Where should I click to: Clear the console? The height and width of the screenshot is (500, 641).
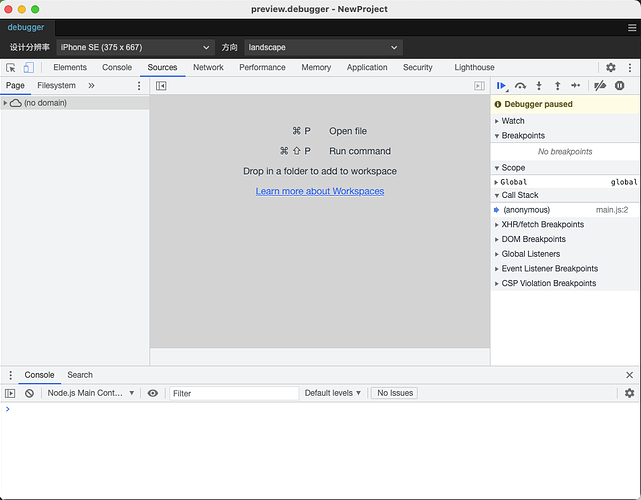coord(29,393)
